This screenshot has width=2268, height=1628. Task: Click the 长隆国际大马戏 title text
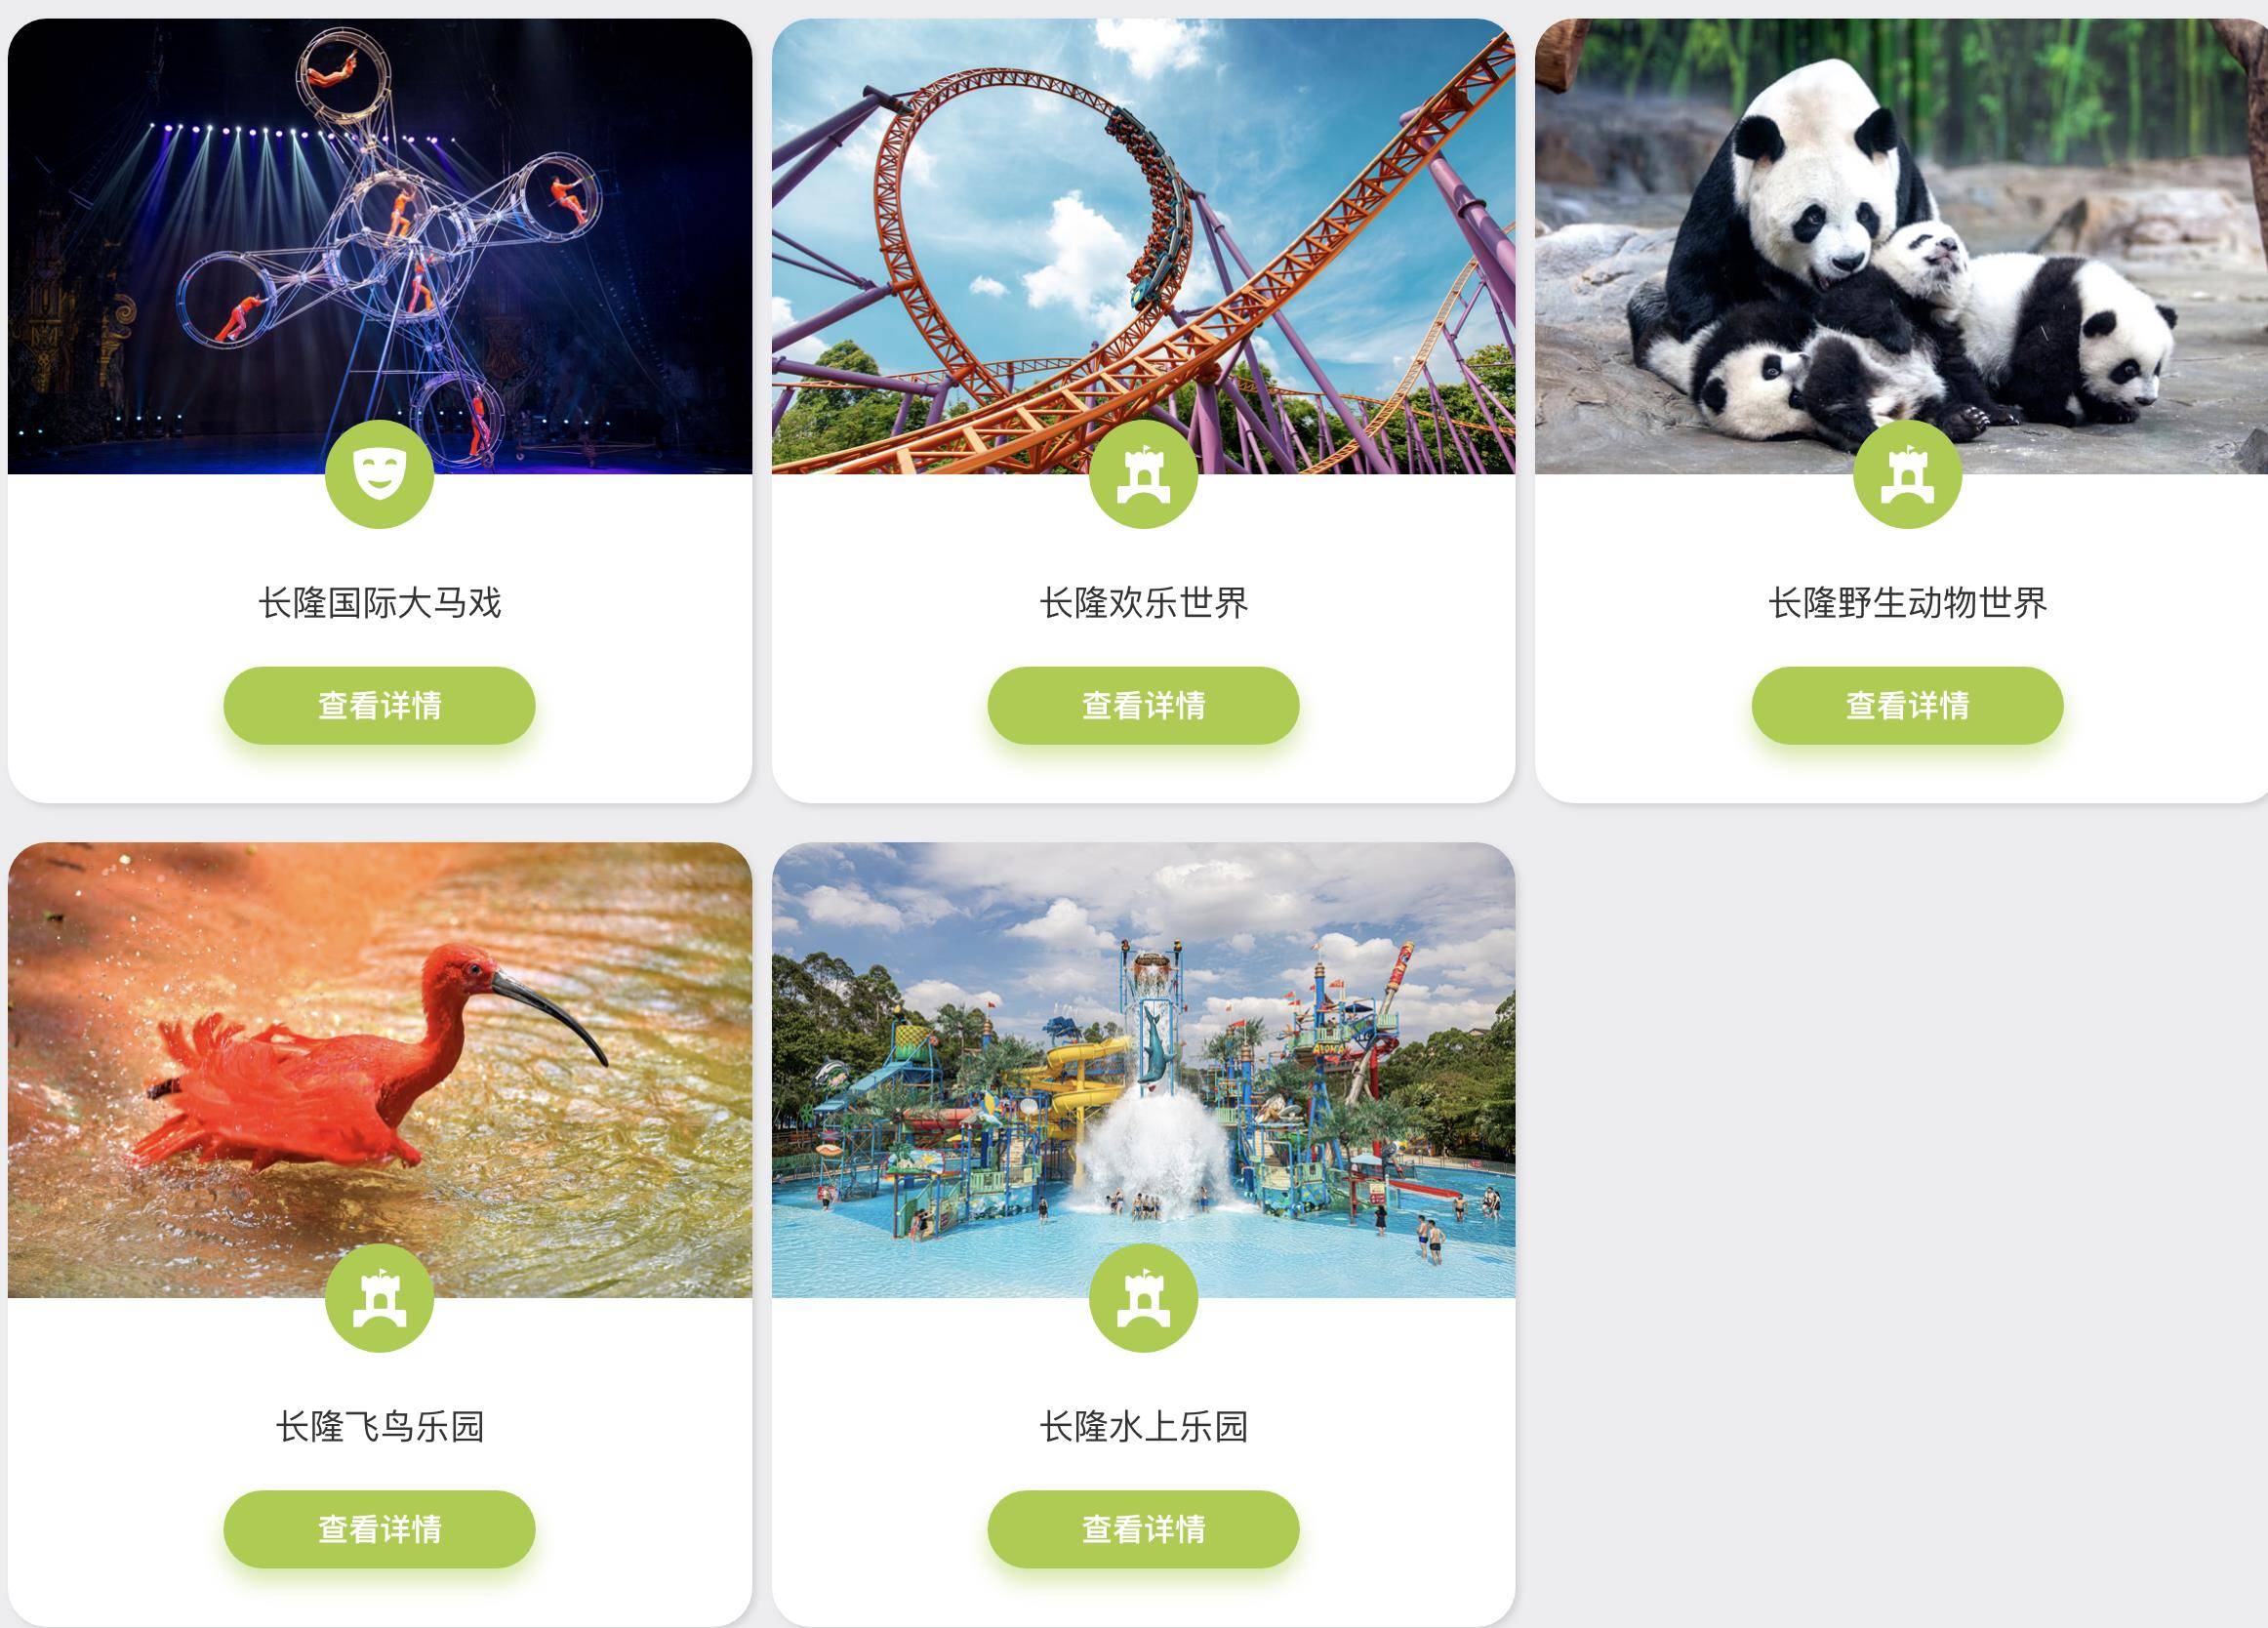379,603
